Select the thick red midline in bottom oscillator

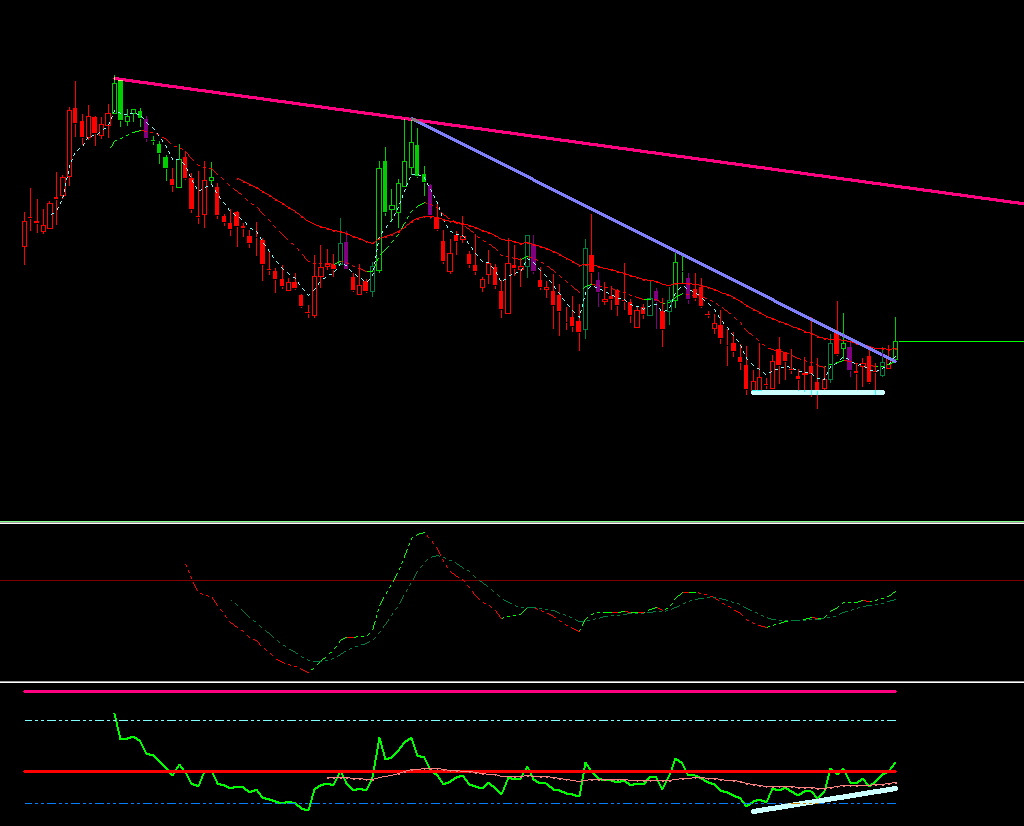point(460,771)
